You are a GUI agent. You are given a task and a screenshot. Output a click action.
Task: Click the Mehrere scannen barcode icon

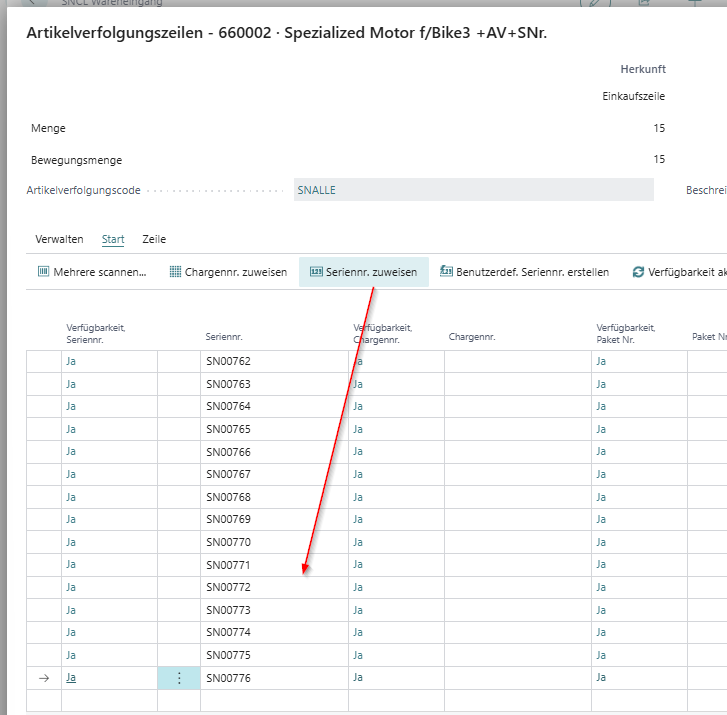click(43, 272)
